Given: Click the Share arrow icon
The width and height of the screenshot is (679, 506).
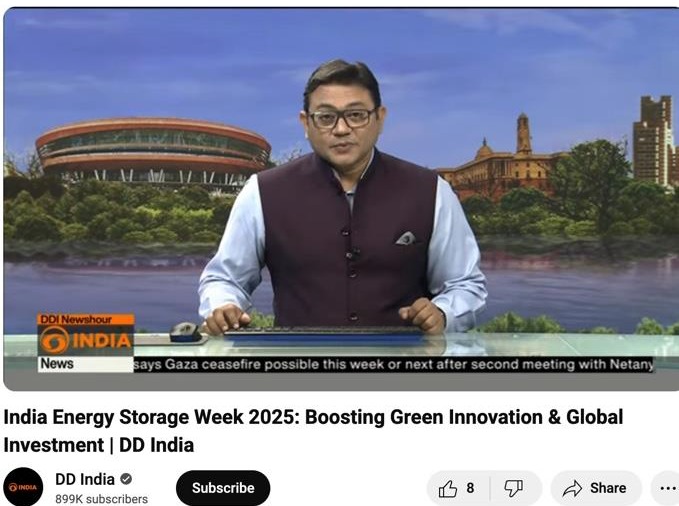Looking at the screenshot, I should point(572,488).
